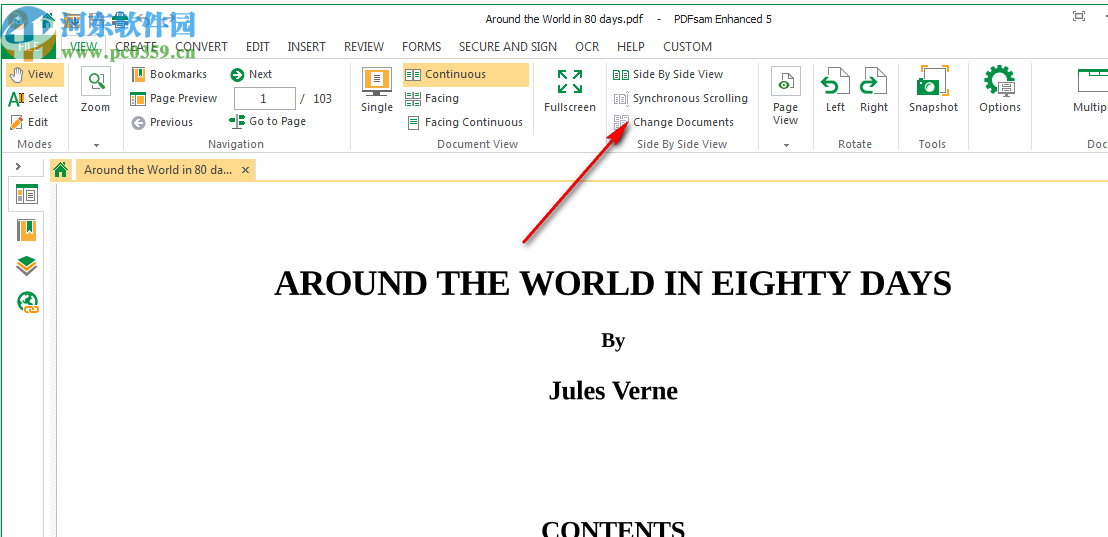This screenshot has height=537, width=1108.
Task: Go to the Home start tab
Action: 61,170
